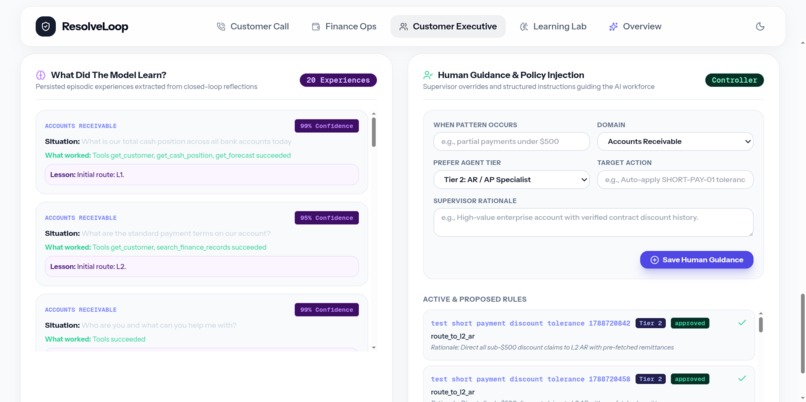The image size is (806, 402).
Task: Click the people icon beside Customer Executive
Action: (x=404, y=27)
